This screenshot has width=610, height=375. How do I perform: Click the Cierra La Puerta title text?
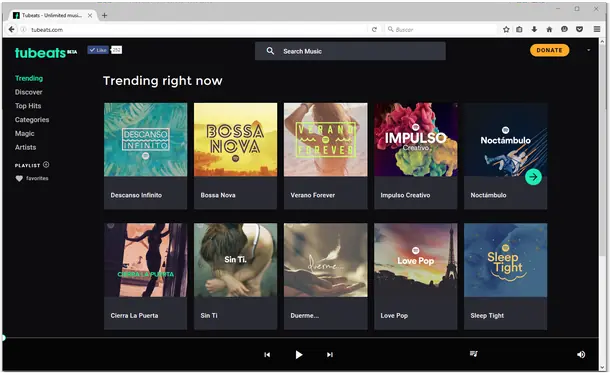(134, 315)
